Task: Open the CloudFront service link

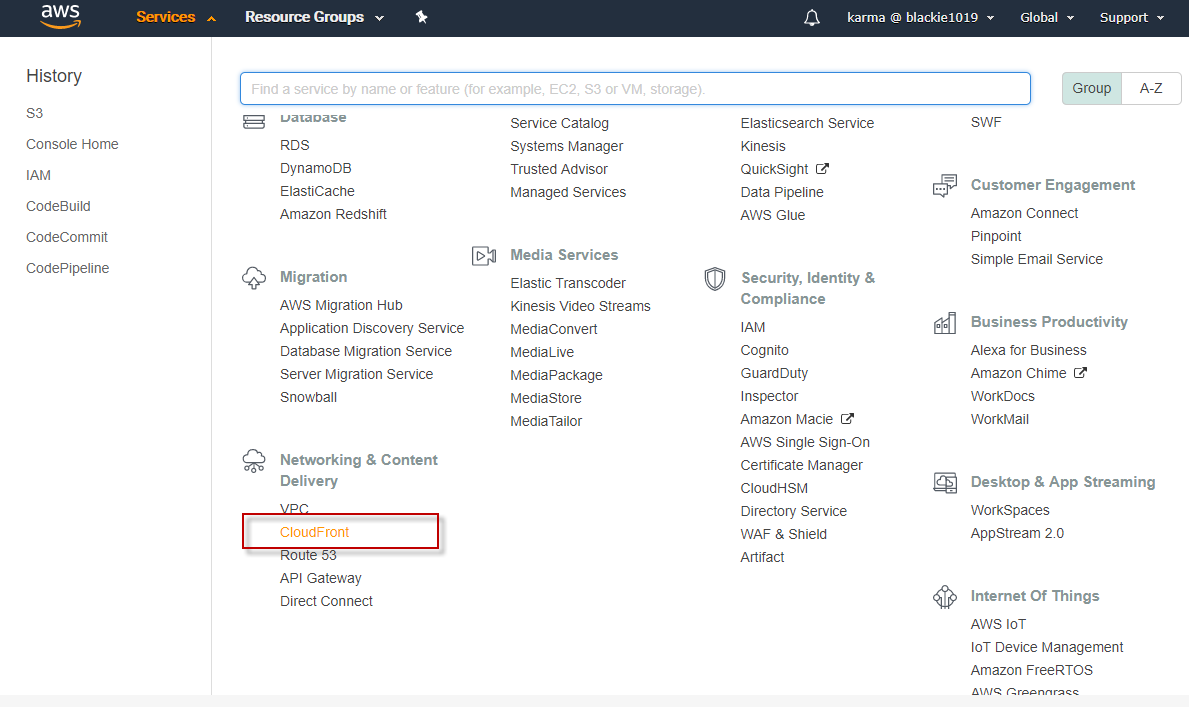Action: 315,532
